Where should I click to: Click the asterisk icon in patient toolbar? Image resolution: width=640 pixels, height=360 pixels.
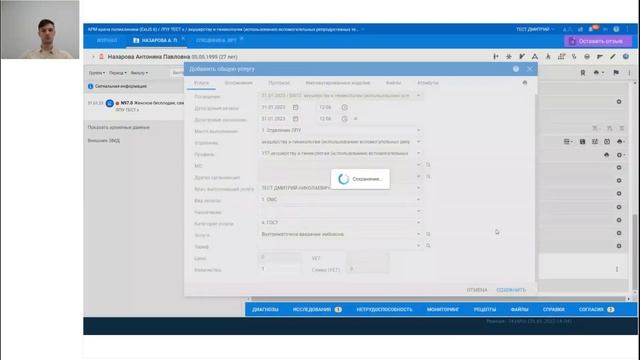[x=509, y=57]
